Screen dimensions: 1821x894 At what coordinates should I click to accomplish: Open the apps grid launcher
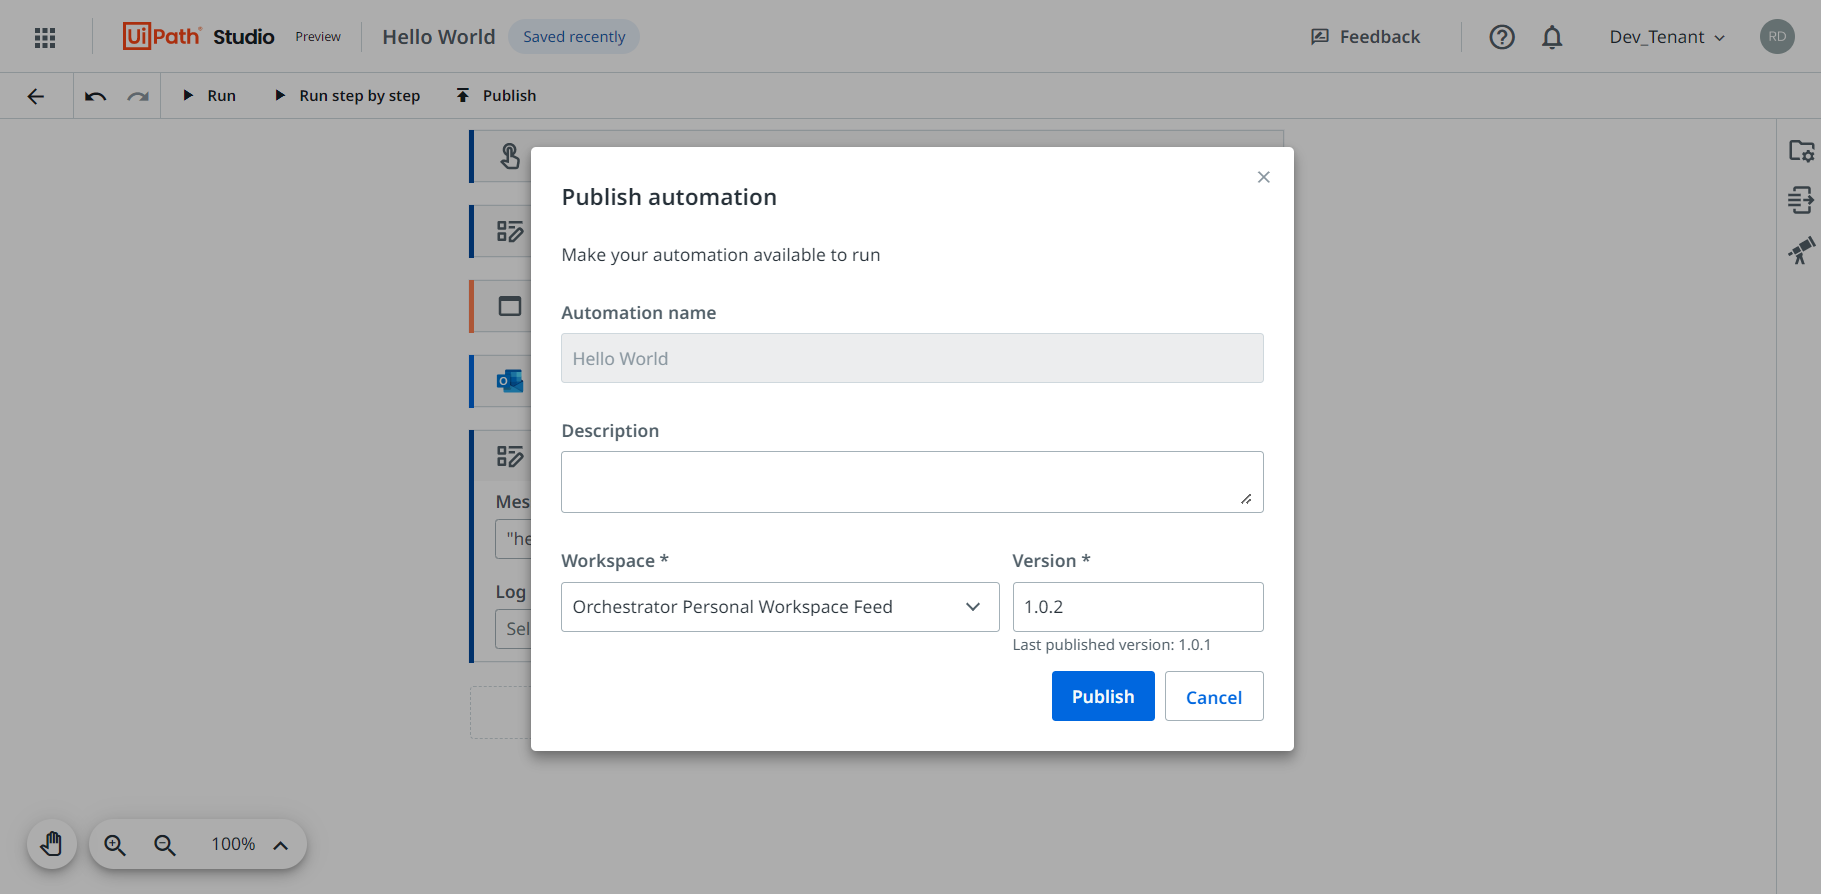coord(45,38)
